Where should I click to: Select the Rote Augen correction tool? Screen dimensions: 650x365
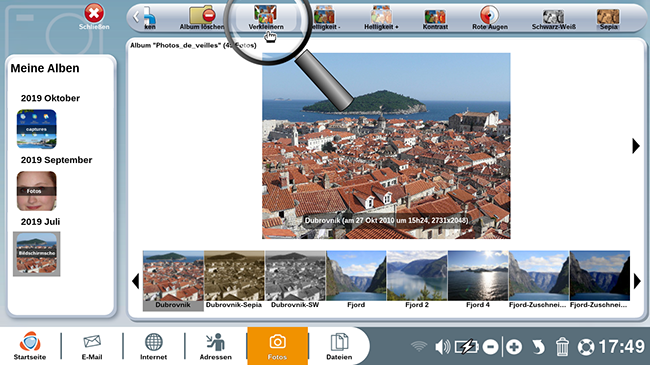pos(490,17)
